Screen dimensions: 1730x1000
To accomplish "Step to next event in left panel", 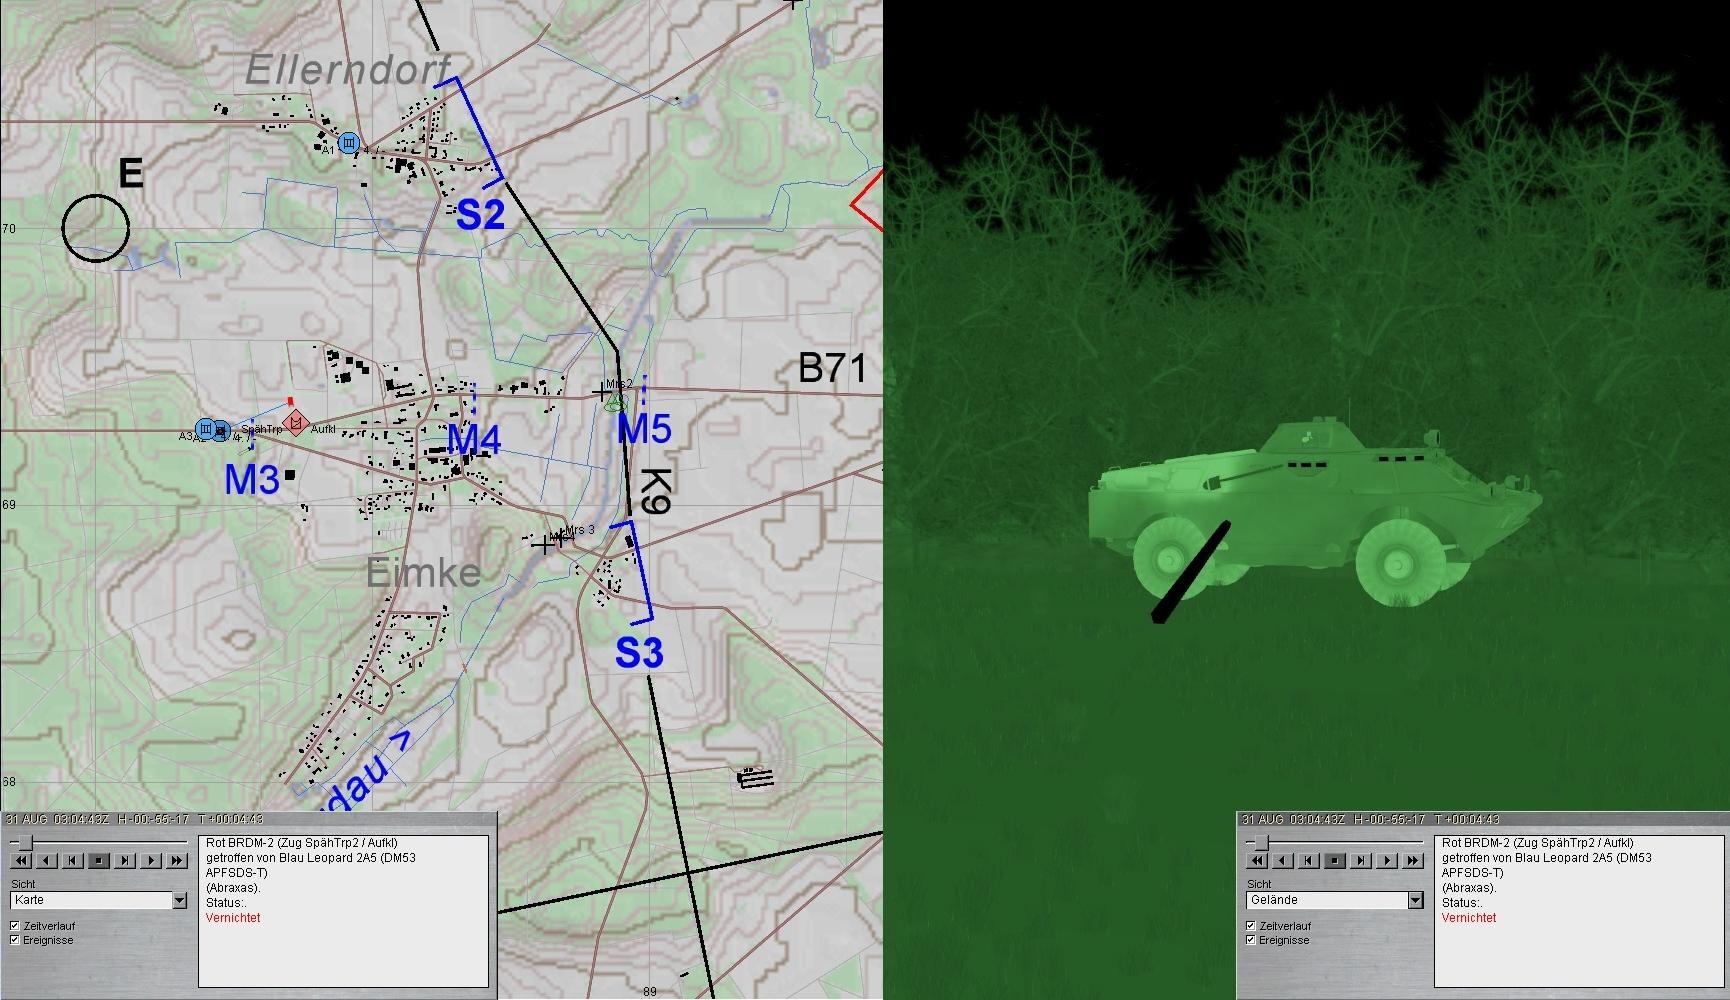I will coord(125,860).
